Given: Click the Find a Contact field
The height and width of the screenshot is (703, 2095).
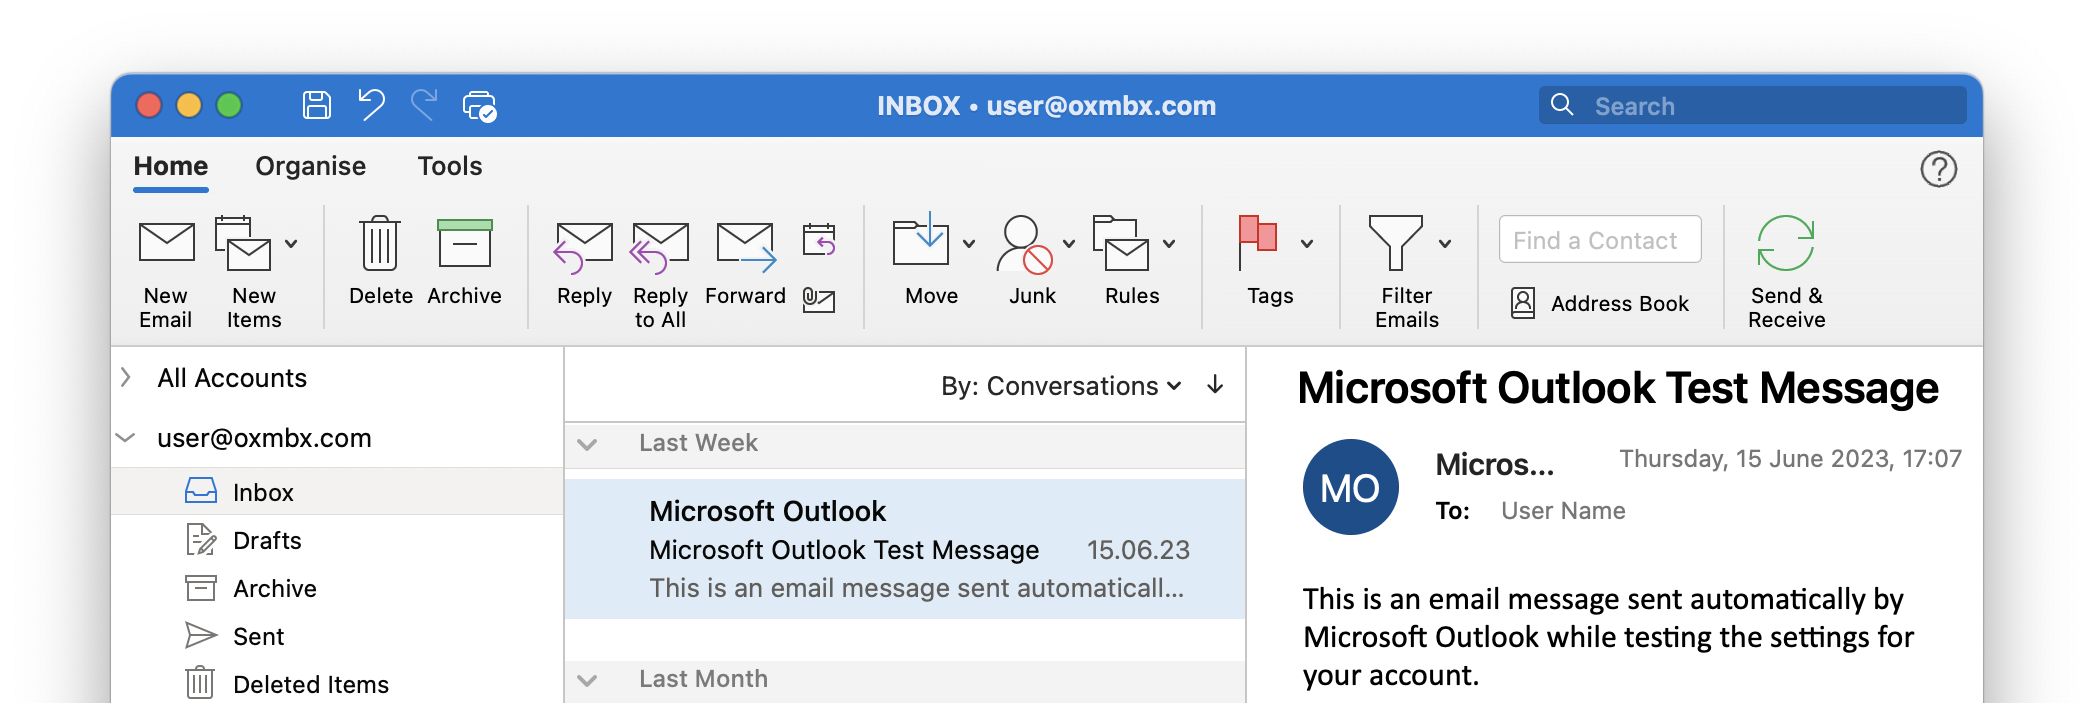Looking at the screenshot, I should tap(1599, 240).
